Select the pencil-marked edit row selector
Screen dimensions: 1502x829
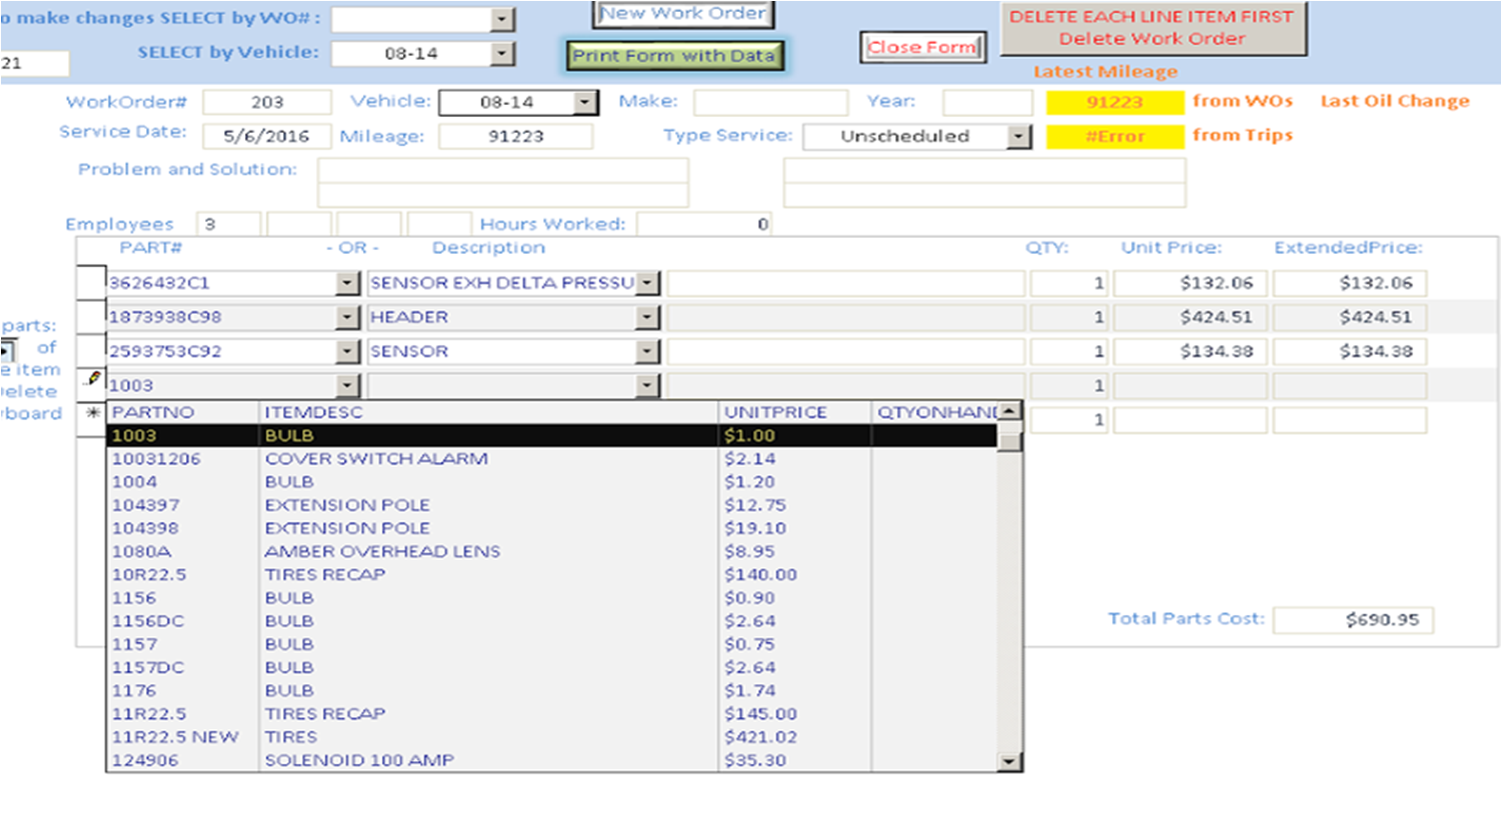91,384
